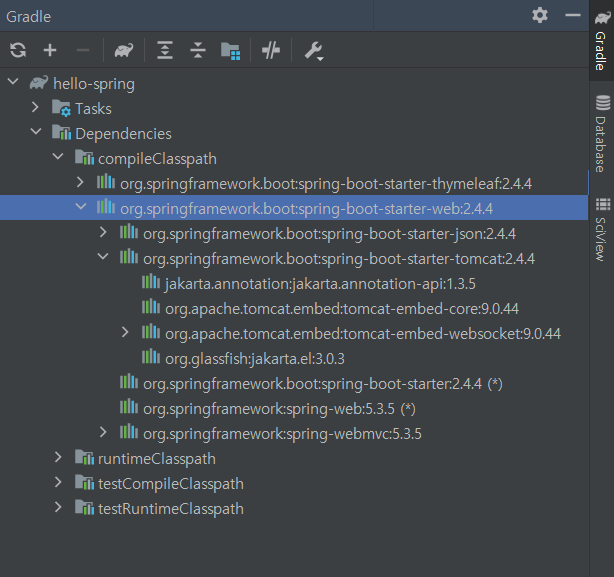Screen dimensions: 614x577
Task: Click library icon beside tomcat-embed-core
Action: tap(151, 307)
